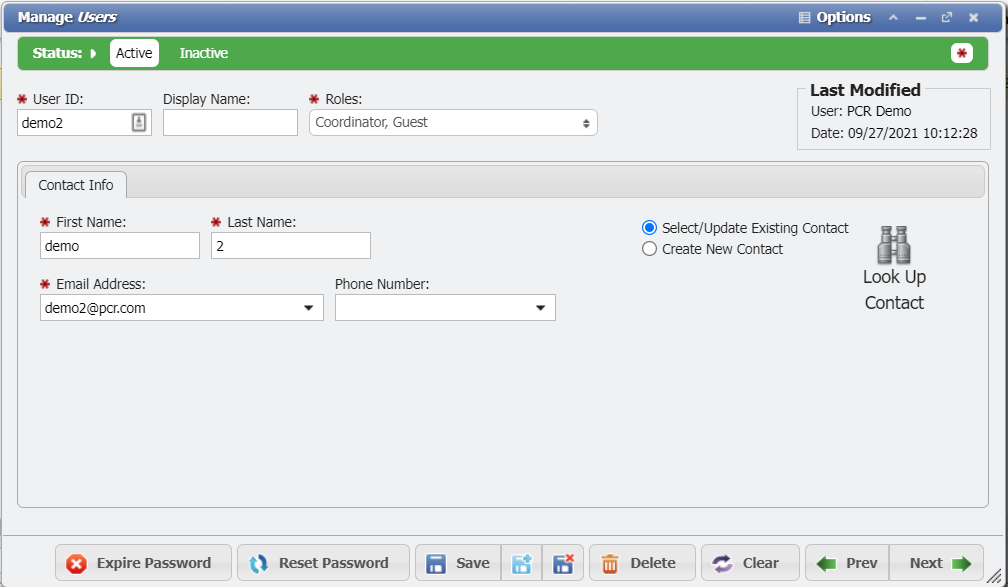Screen dimensions: 1008x587
Task: Click the Look Up Contact binoculars icon
Action: (x=893, y=245)
